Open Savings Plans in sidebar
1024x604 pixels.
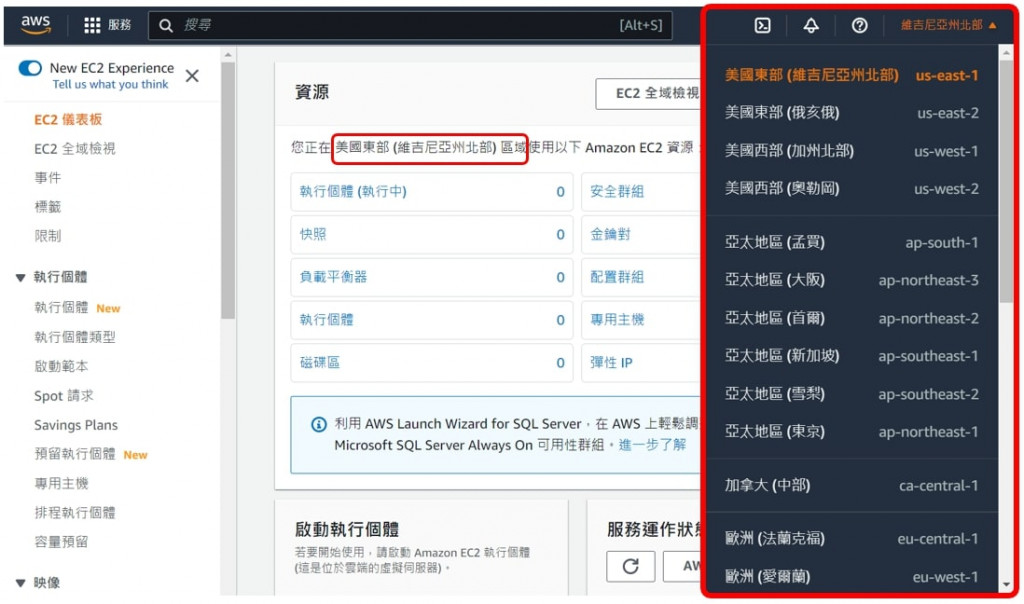click(76, 425)
